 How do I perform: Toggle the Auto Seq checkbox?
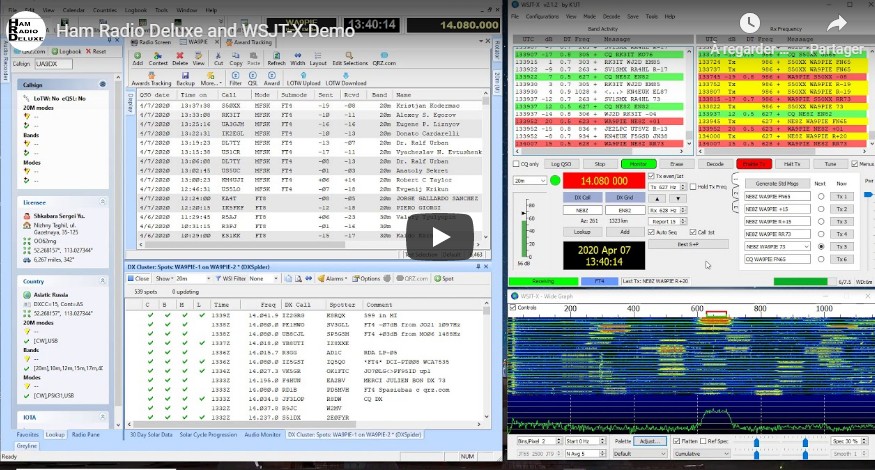tap(651, 232)
